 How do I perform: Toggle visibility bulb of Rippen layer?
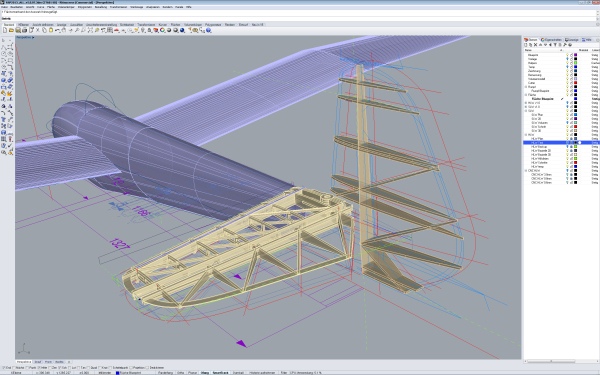pyautogui.click(x=567, y=63)
